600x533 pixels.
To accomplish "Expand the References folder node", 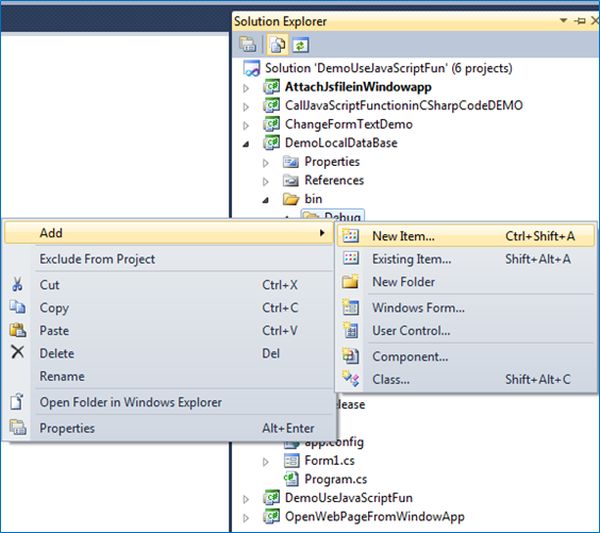I will pyautogui.click(x=266, y=181).
